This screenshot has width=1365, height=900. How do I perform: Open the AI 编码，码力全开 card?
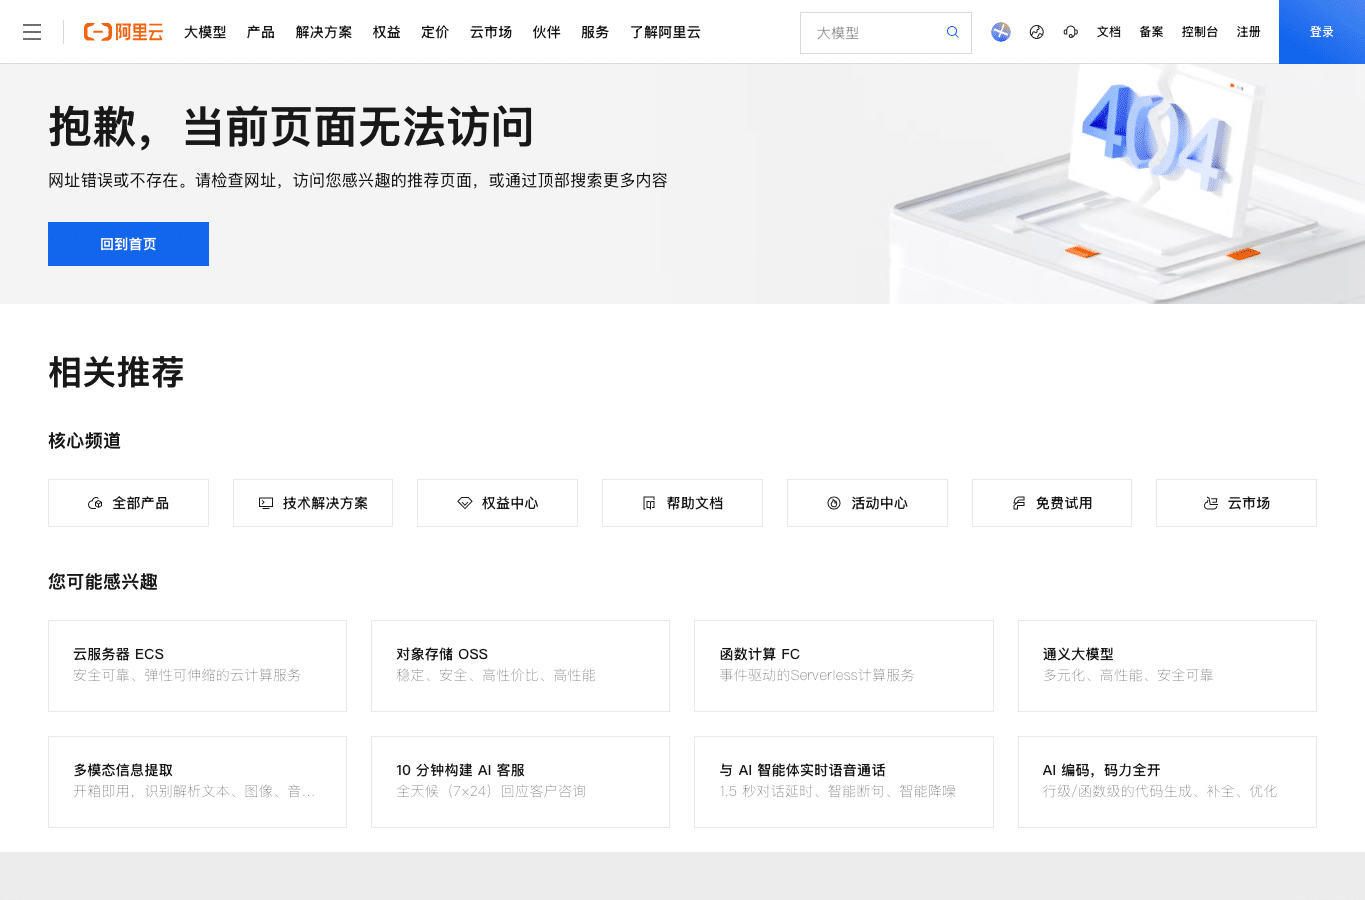pos(1167,782)
